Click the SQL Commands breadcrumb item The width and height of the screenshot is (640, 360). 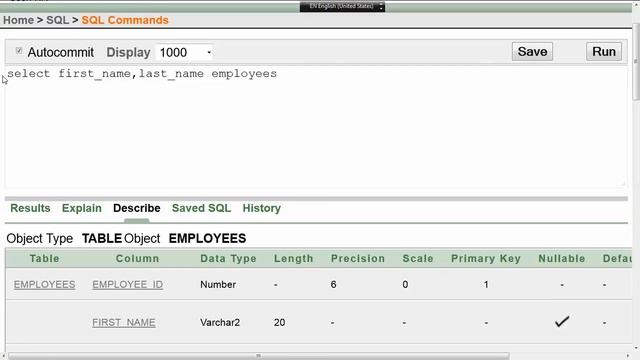point(125,20)
